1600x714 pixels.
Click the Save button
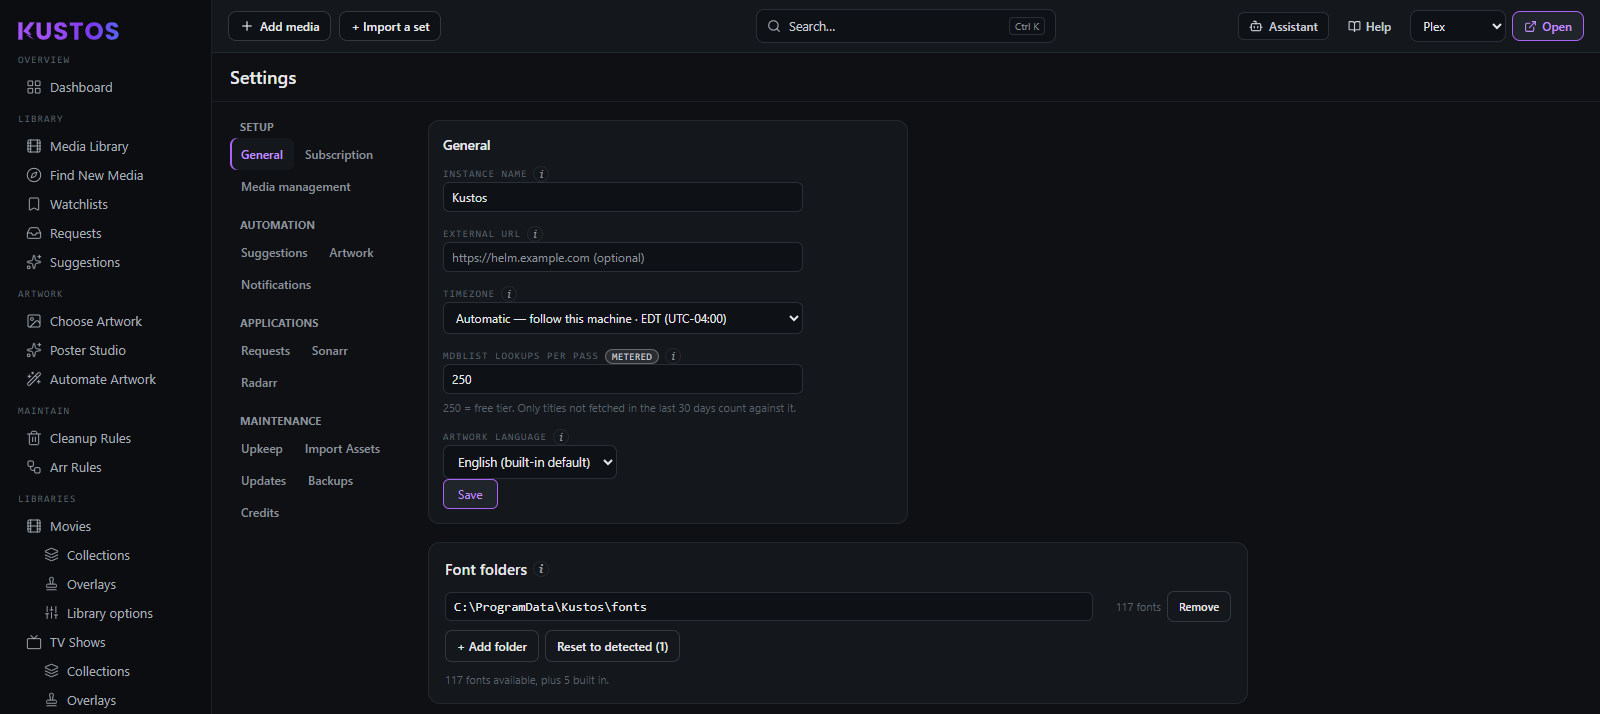(x=470, y=494)
